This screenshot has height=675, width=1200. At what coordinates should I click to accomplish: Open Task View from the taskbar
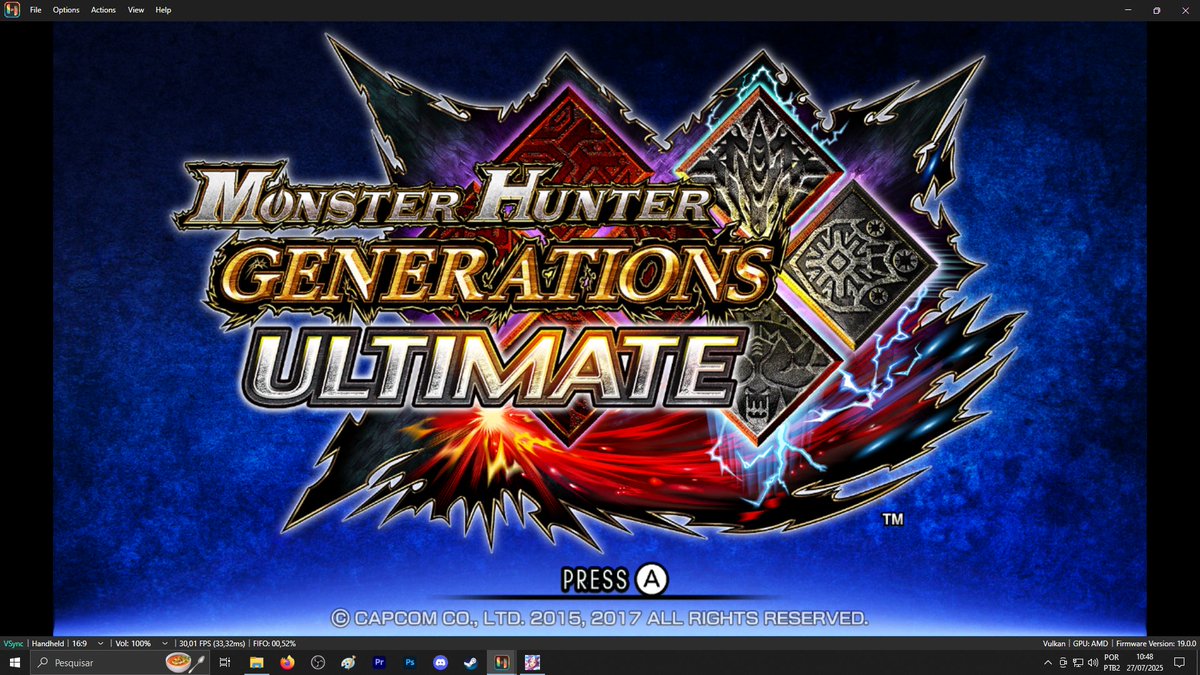(x=225, y=662)
